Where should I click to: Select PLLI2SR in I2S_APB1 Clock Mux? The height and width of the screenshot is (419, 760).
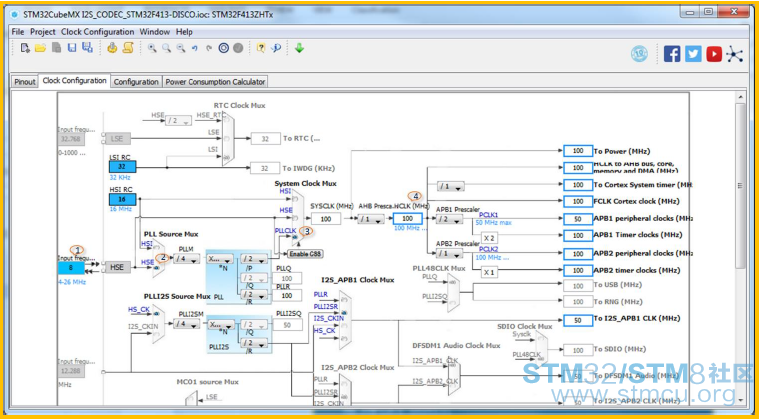click(344, 311)
